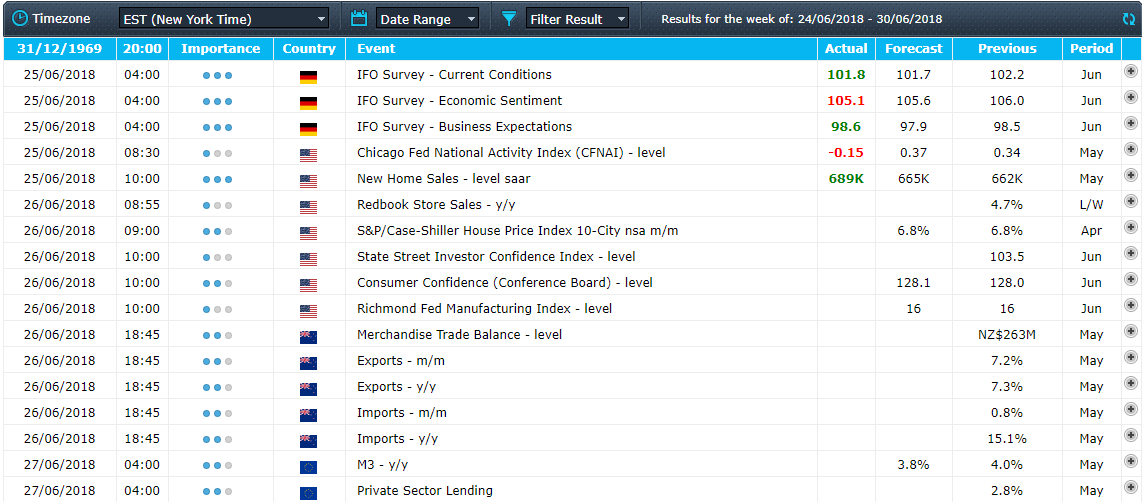This screenshot has width=1142, height=502.
Task: Expand details for State Street Investor Confidence
Action: 1130,254
